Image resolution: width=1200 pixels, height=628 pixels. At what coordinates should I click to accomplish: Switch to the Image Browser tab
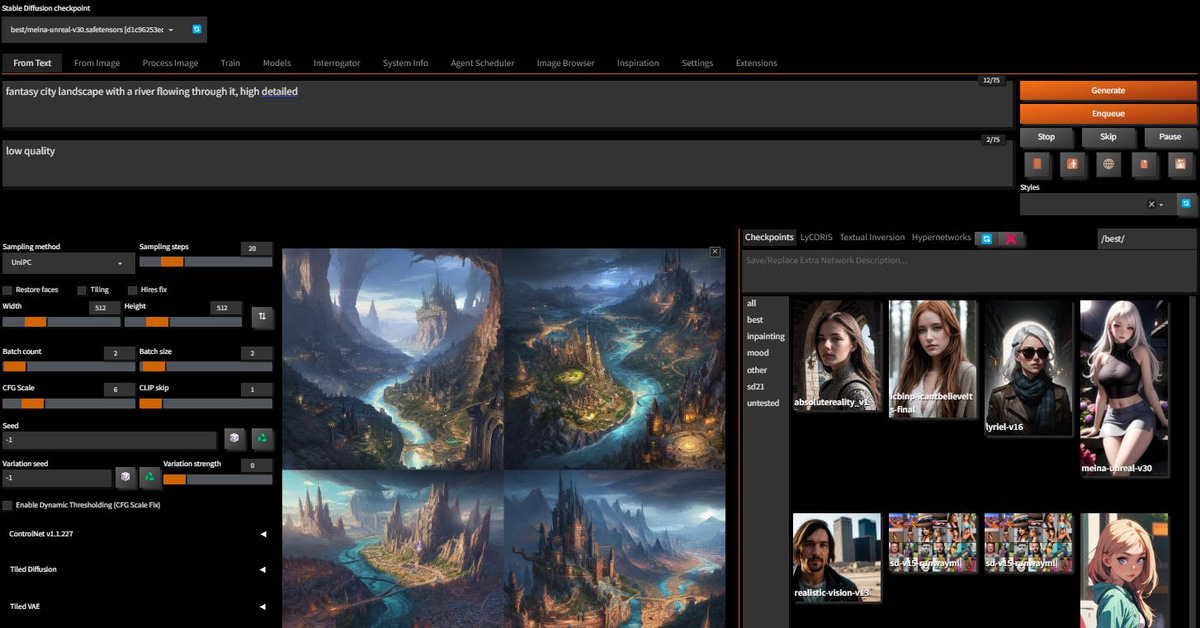565,63
